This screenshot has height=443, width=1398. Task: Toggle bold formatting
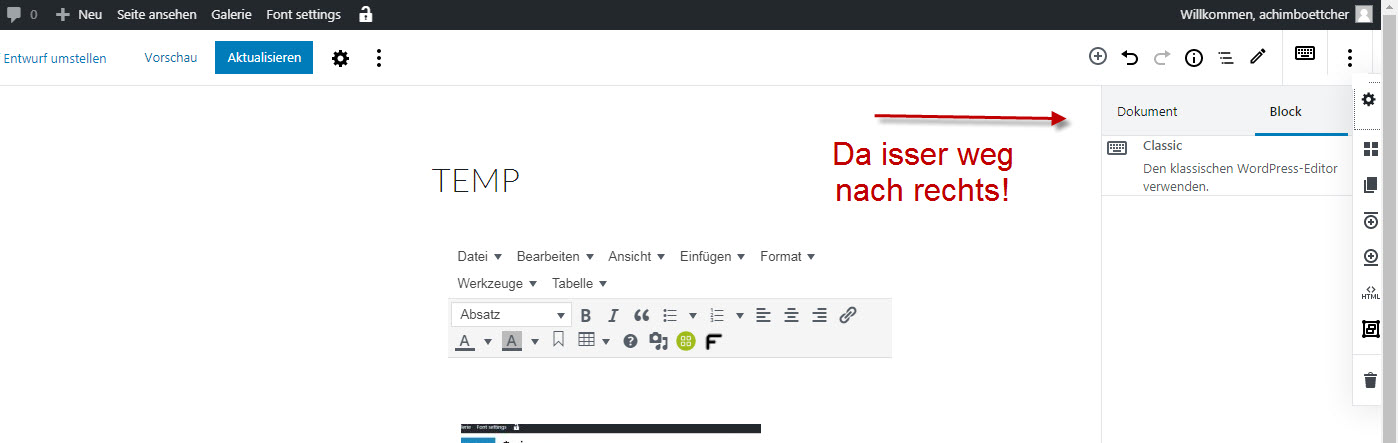tap(586, 315)
